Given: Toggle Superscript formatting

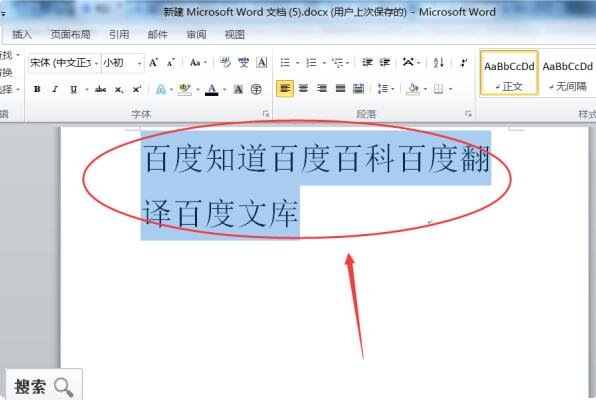Looking at the screenshot, I should 136,89.
